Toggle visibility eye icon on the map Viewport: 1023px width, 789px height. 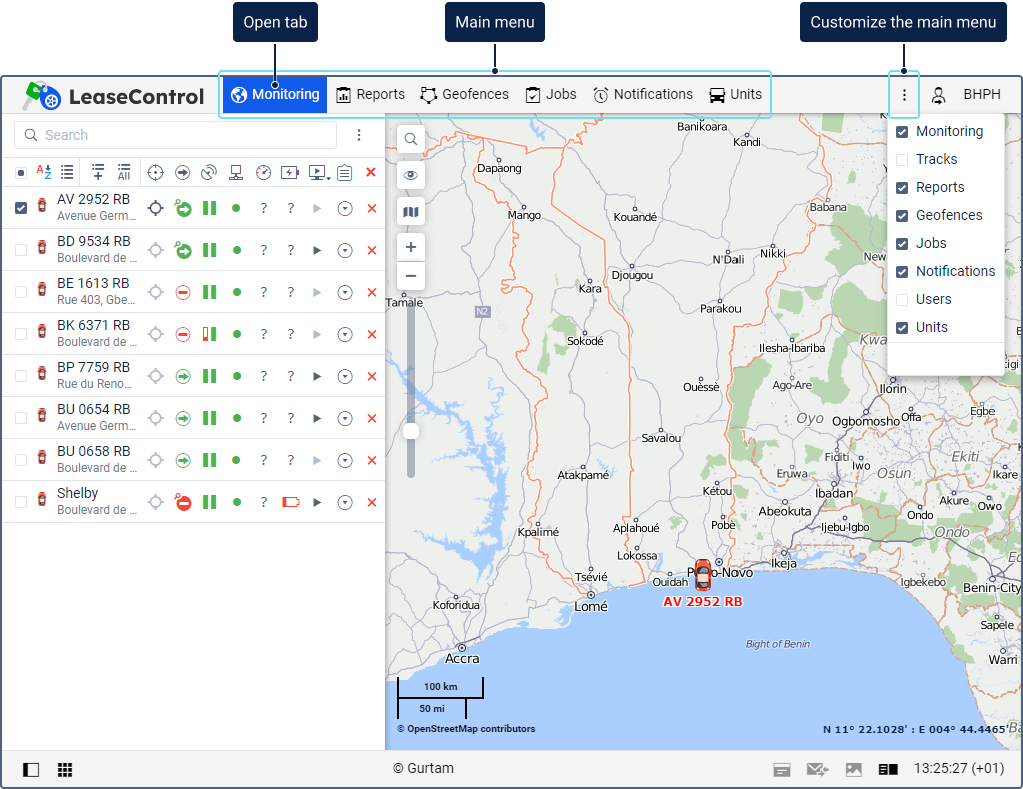tap(411, 176)
